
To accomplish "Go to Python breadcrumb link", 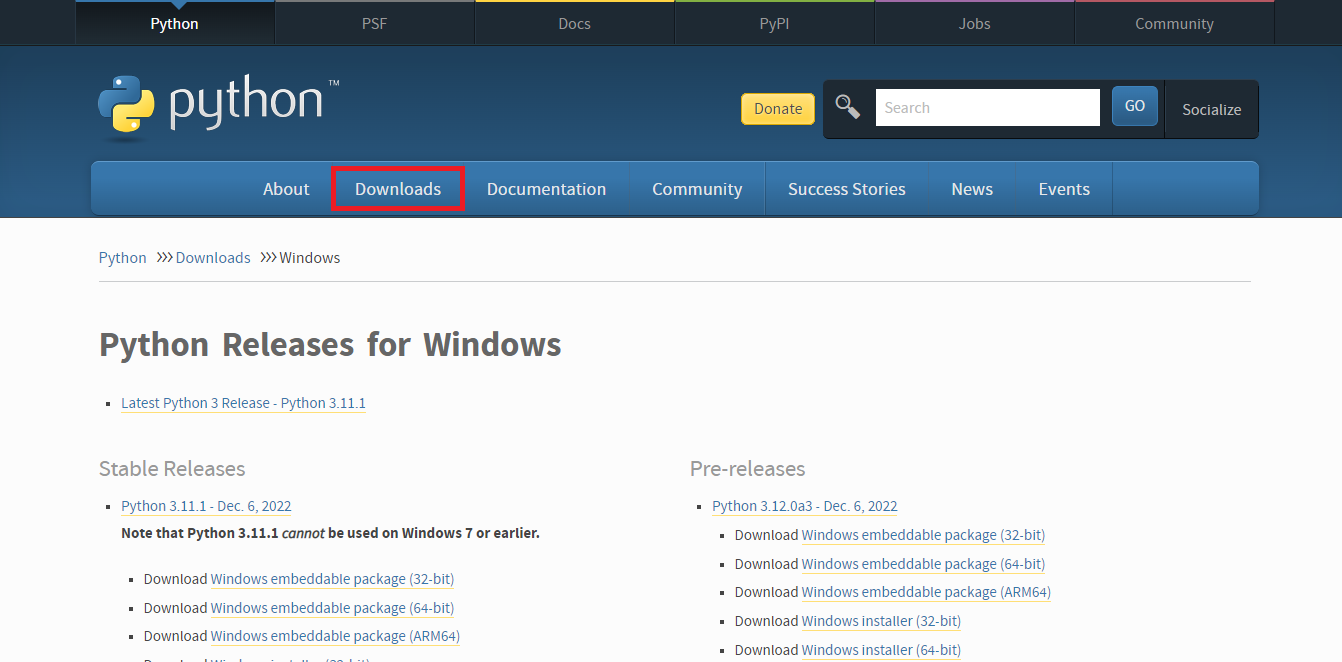I will pos(123,258).
